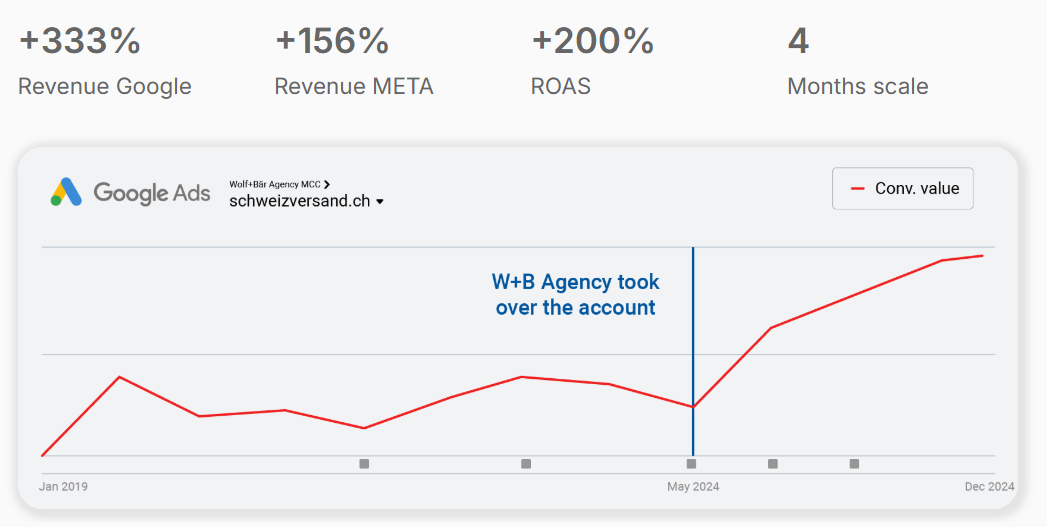Click the red line icon in legend
The width and height of the screenshot is (1047, 527).
coord(858,189)
